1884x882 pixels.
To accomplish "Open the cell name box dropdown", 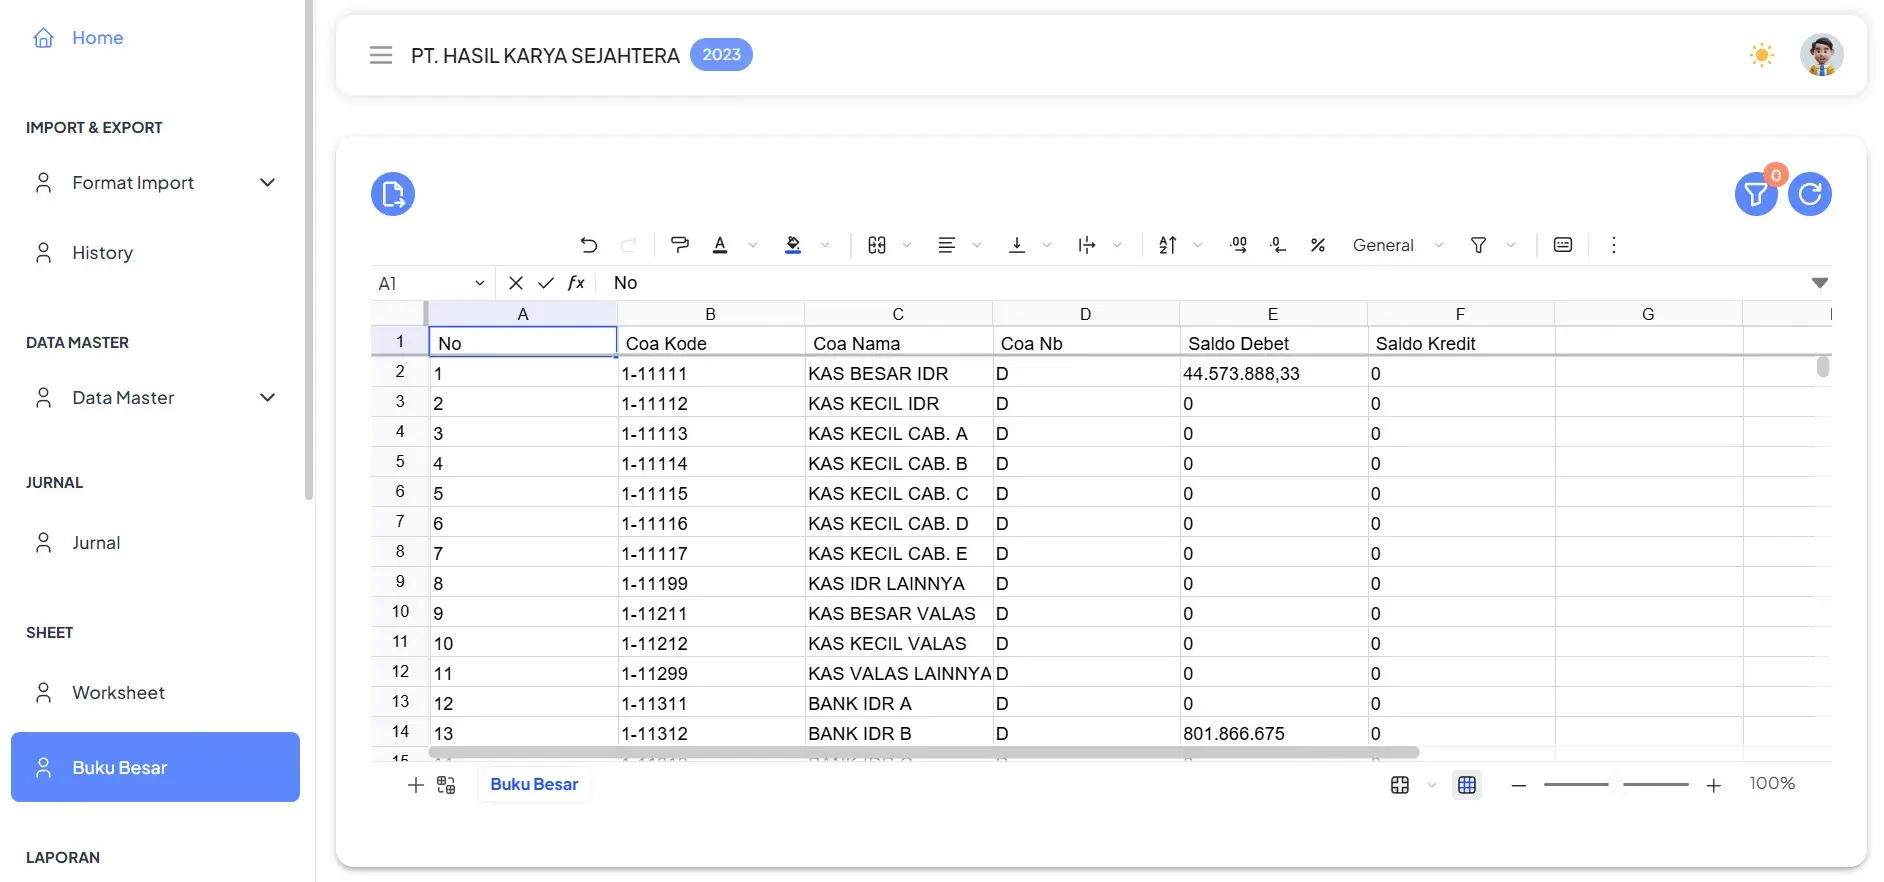I will (x=480, y=284).
